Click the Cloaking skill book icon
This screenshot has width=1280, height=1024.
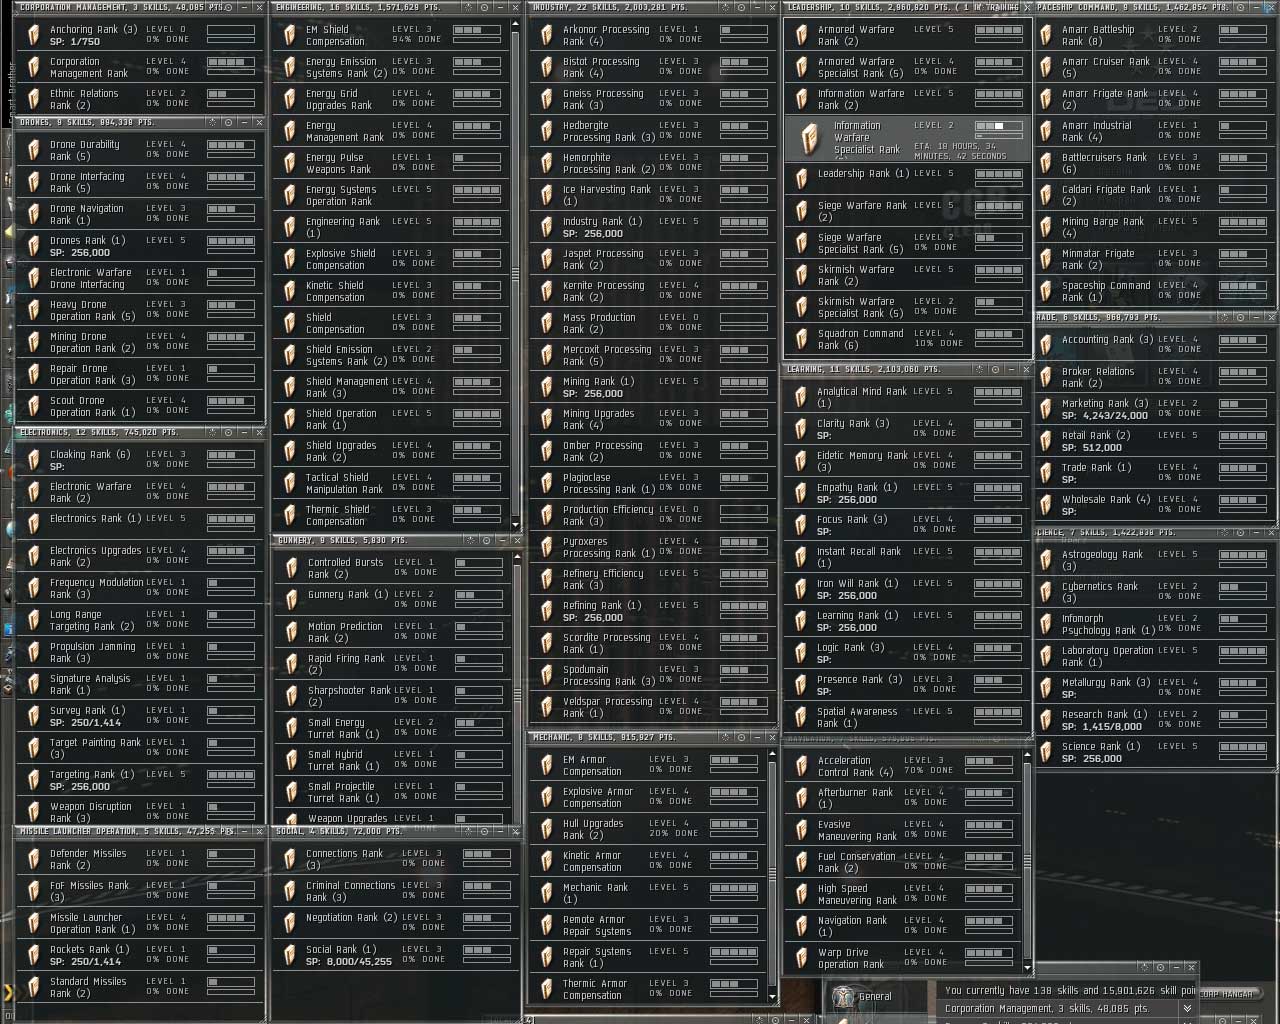pos(33,461)
